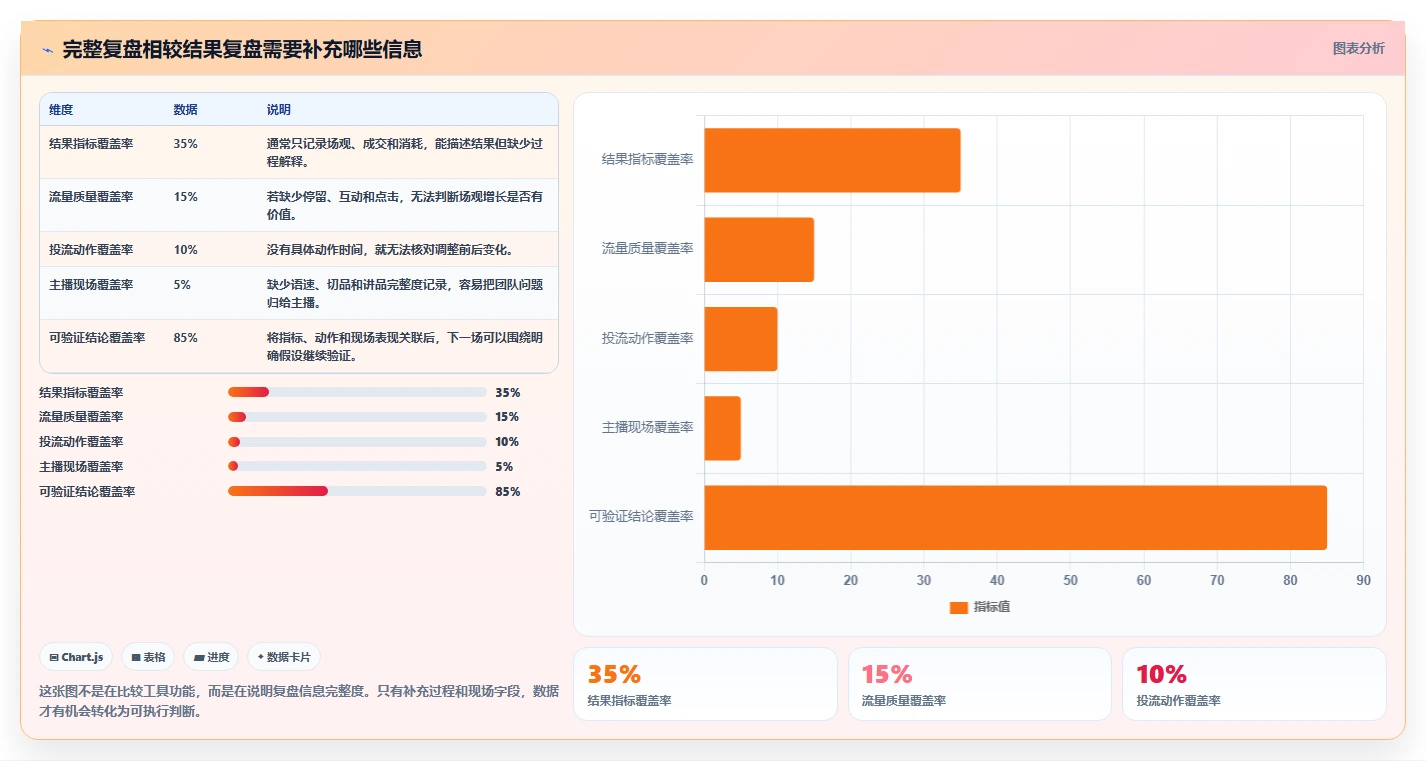Click the 85% value in the table

click(185, 337)
